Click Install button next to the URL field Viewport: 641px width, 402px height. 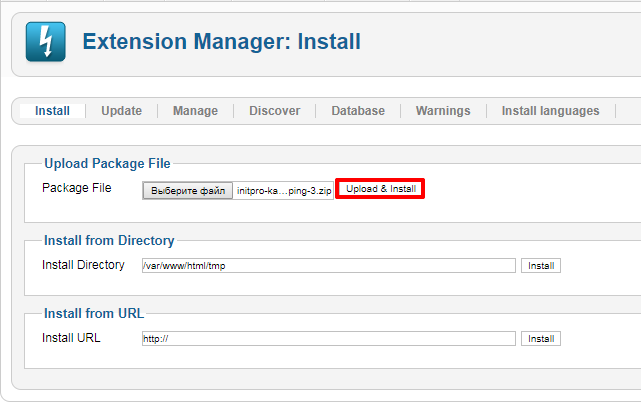tap(541, 339)
